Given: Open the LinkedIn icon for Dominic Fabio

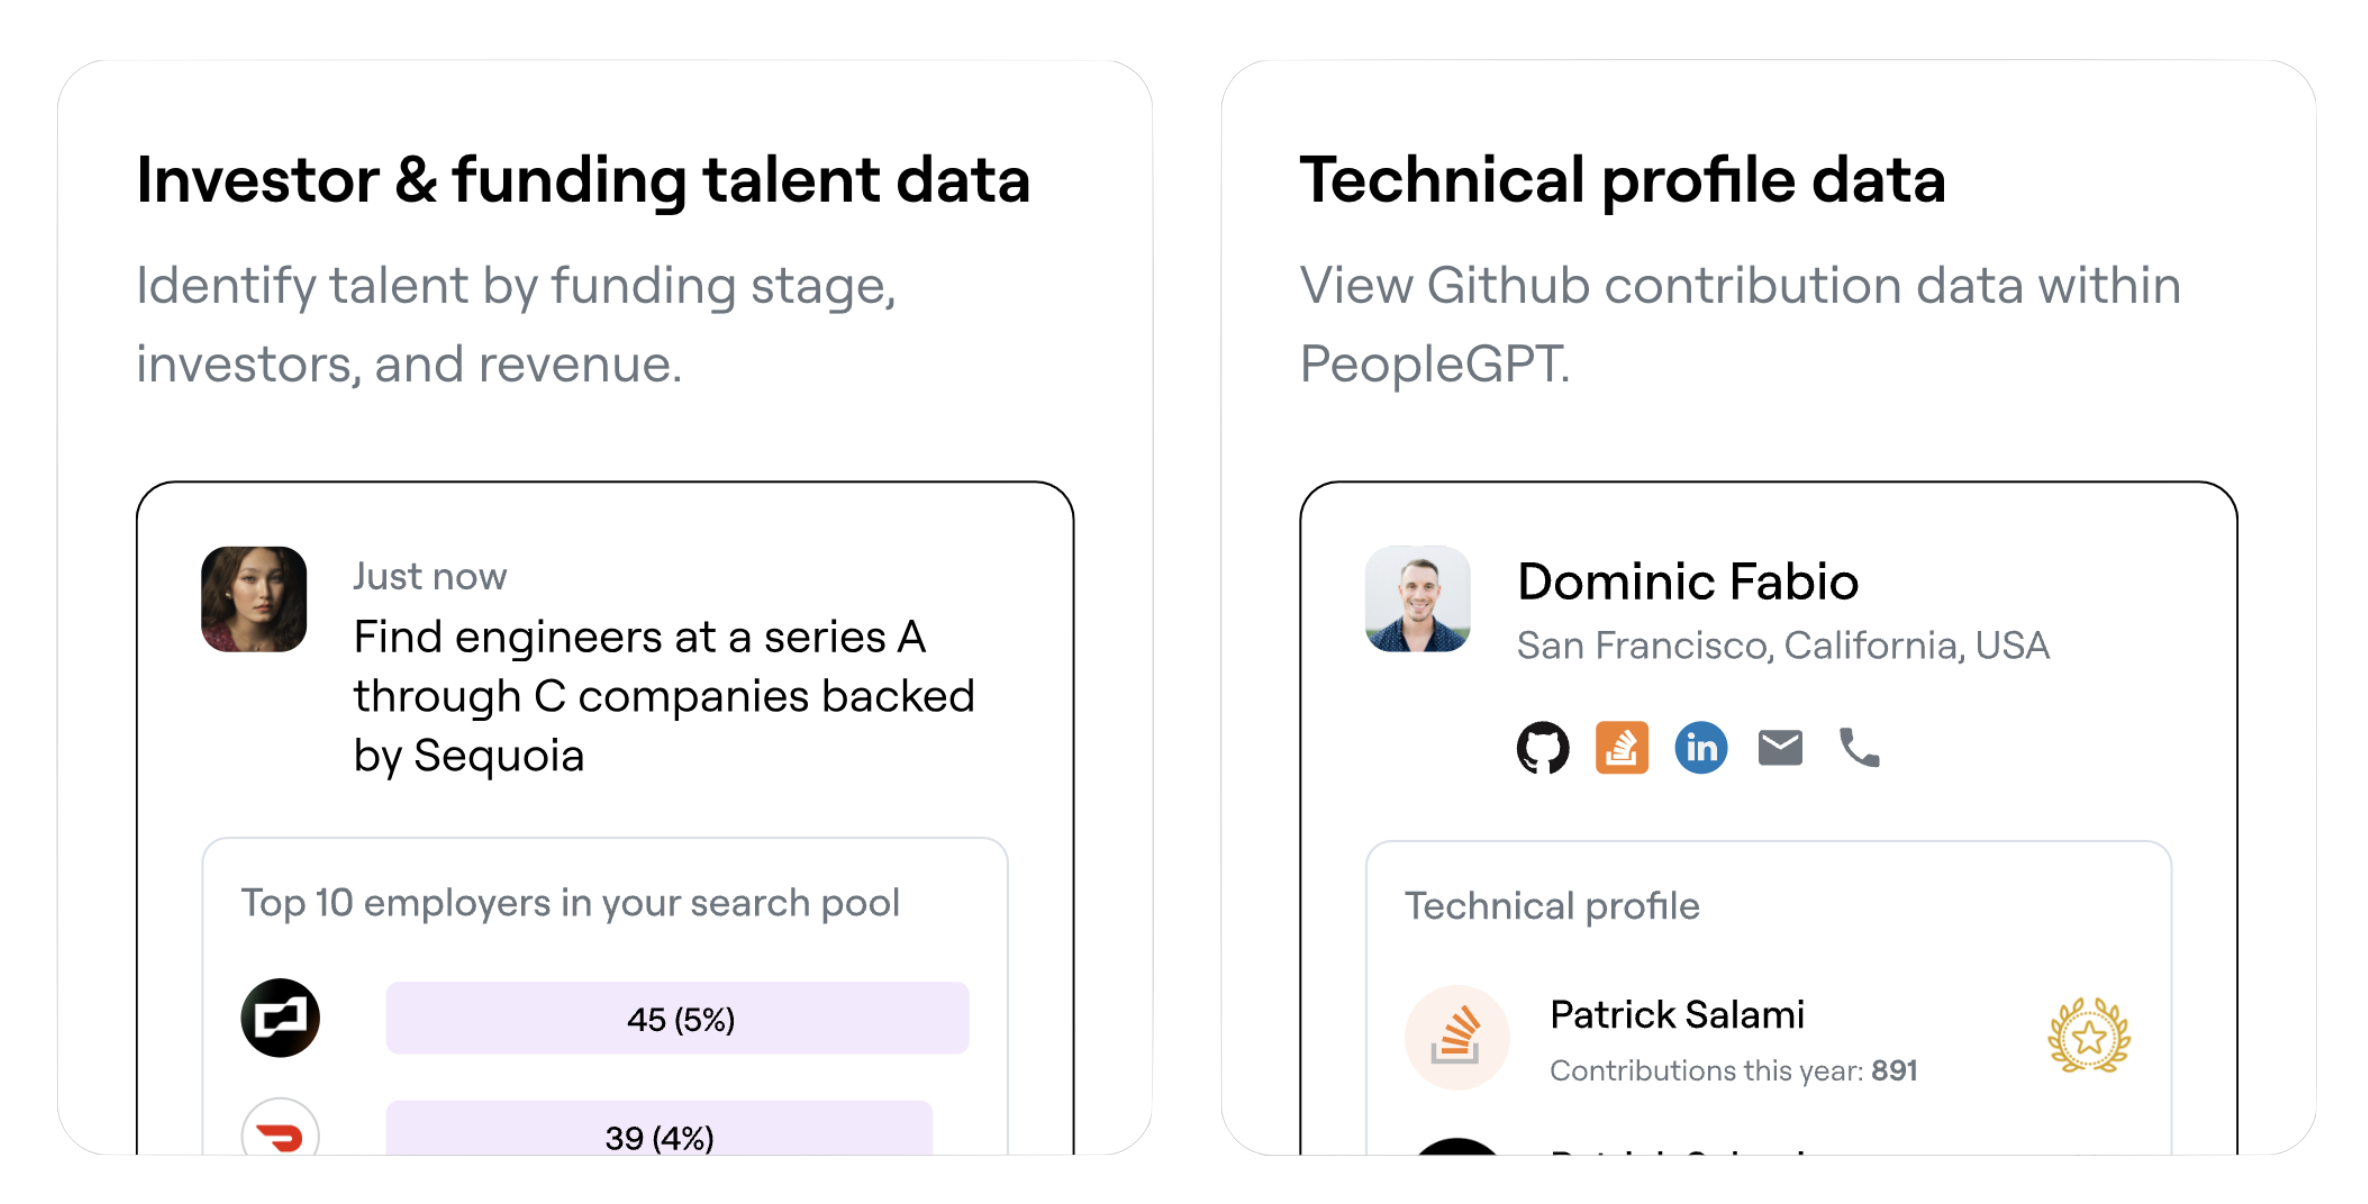Looking at the screenshot, I should tap(1700, 747).
